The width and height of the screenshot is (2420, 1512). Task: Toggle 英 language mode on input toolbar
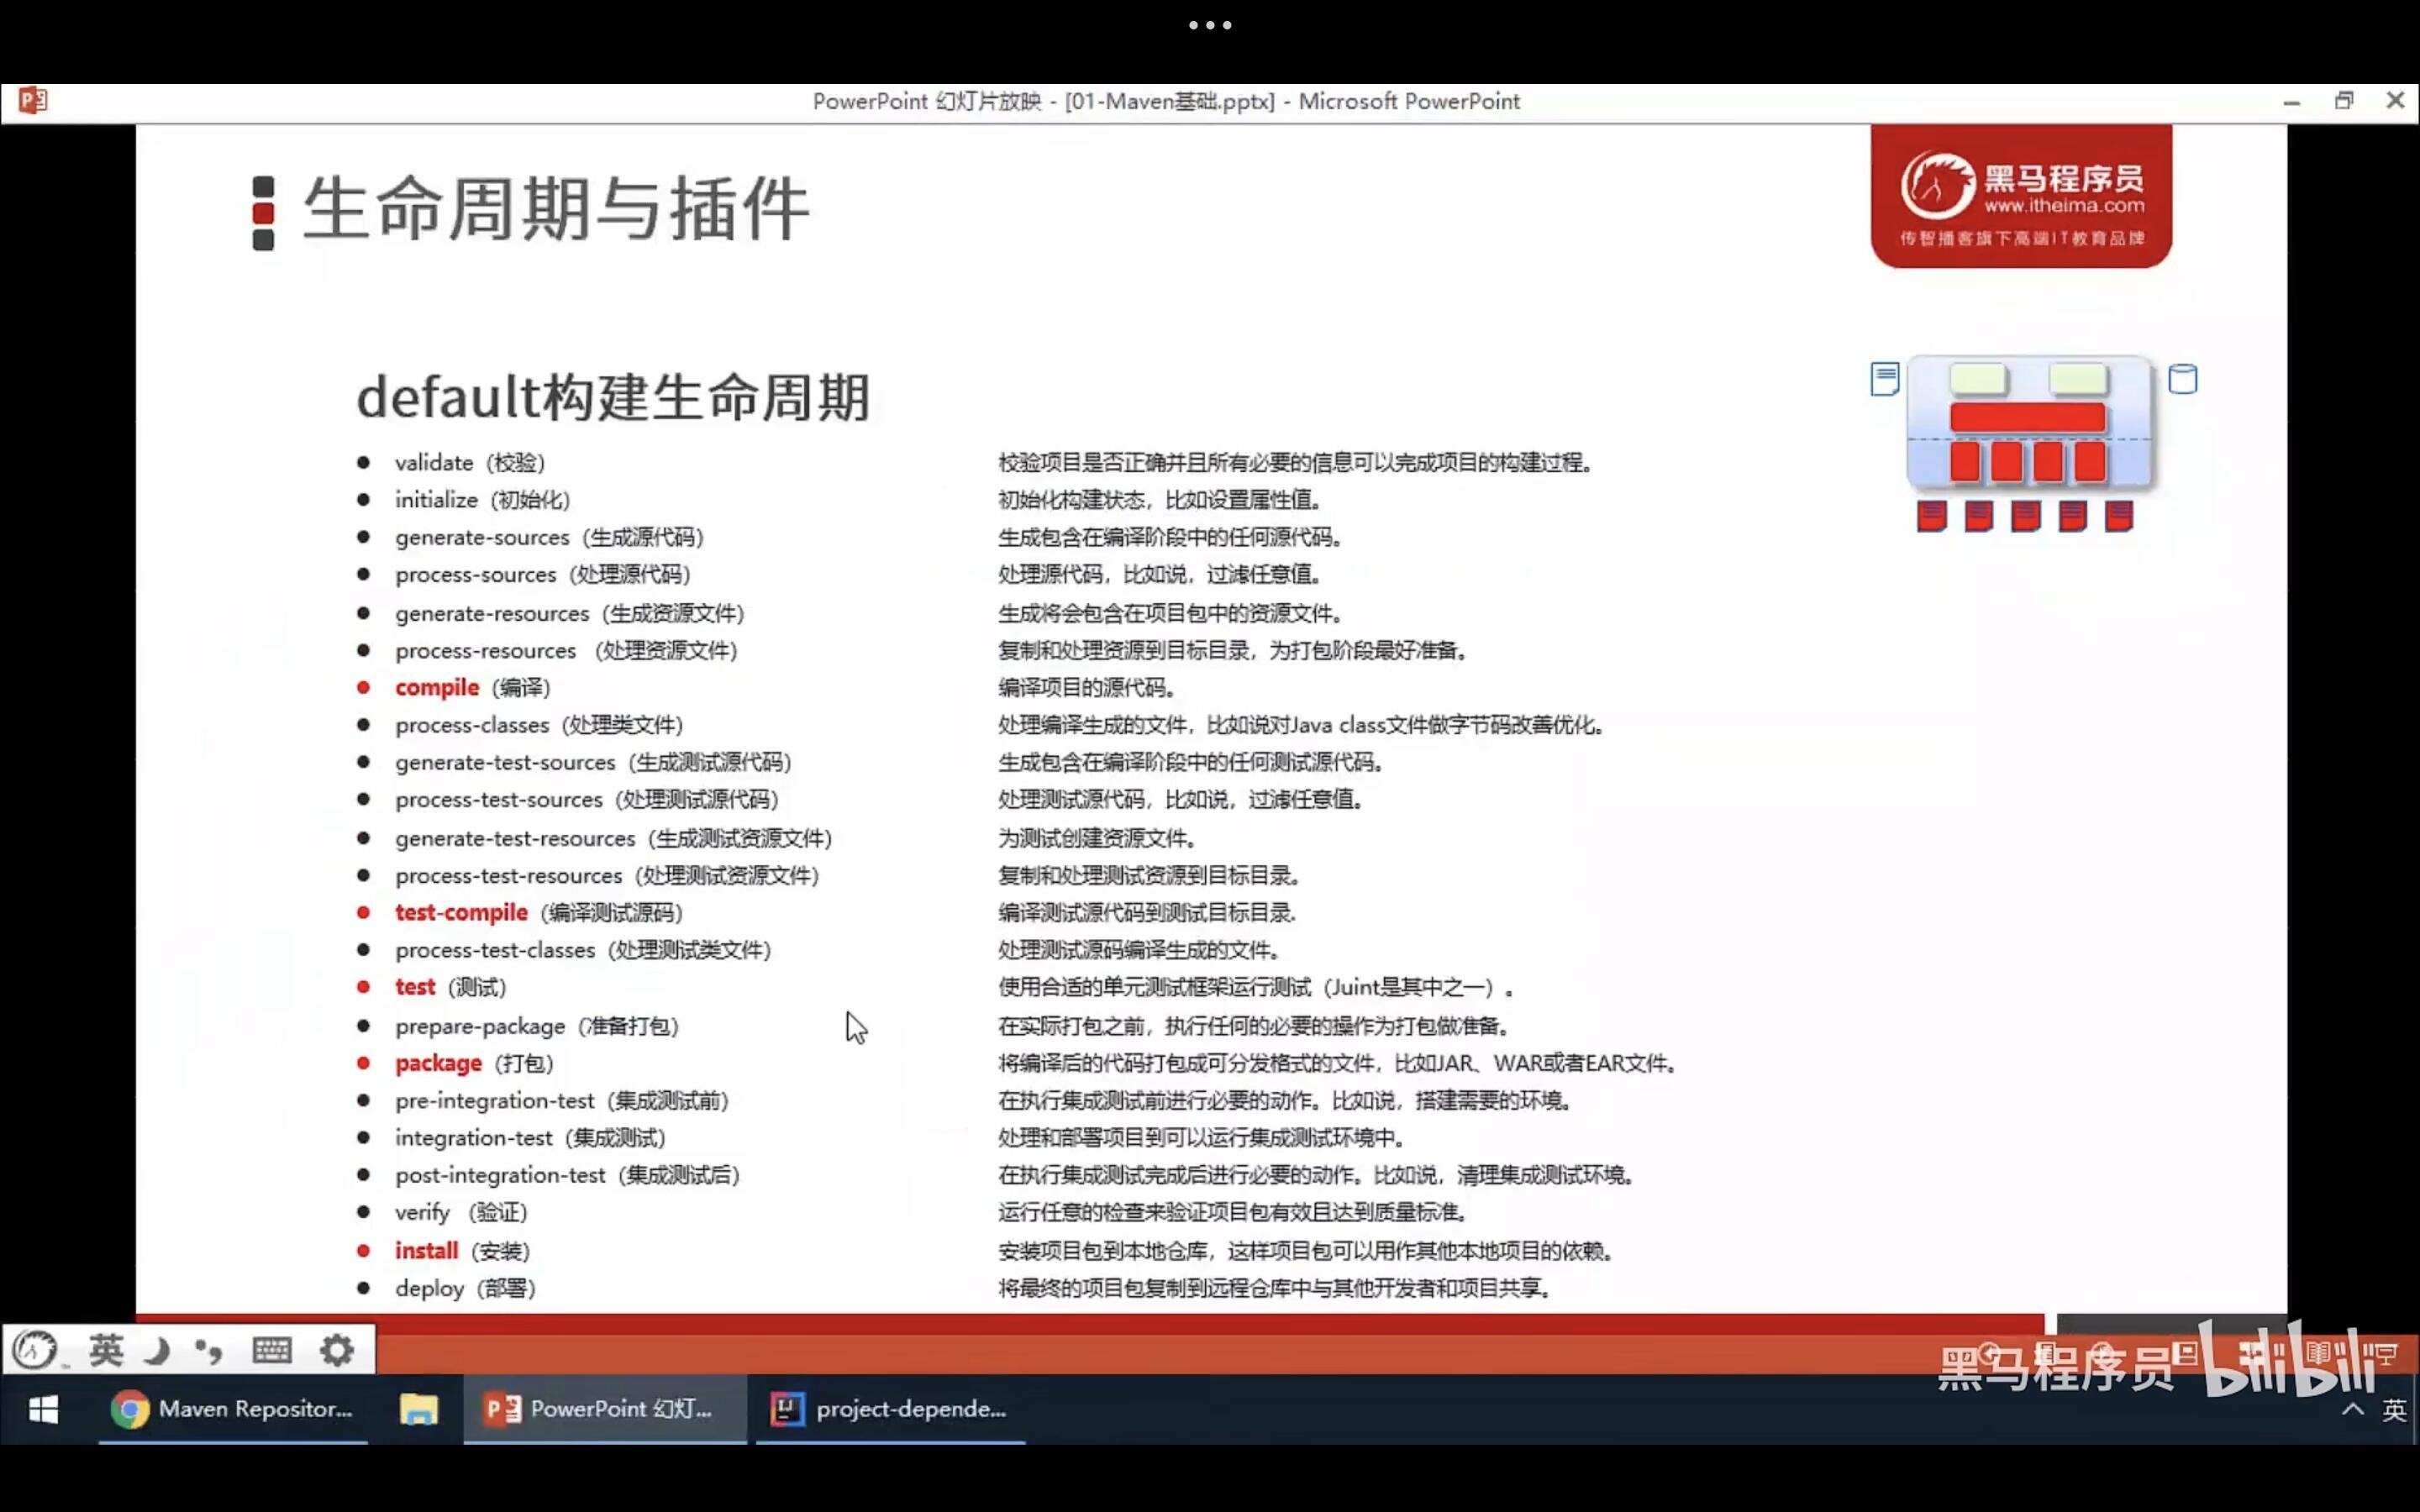pyautogui.click(x=106, y=1350)
